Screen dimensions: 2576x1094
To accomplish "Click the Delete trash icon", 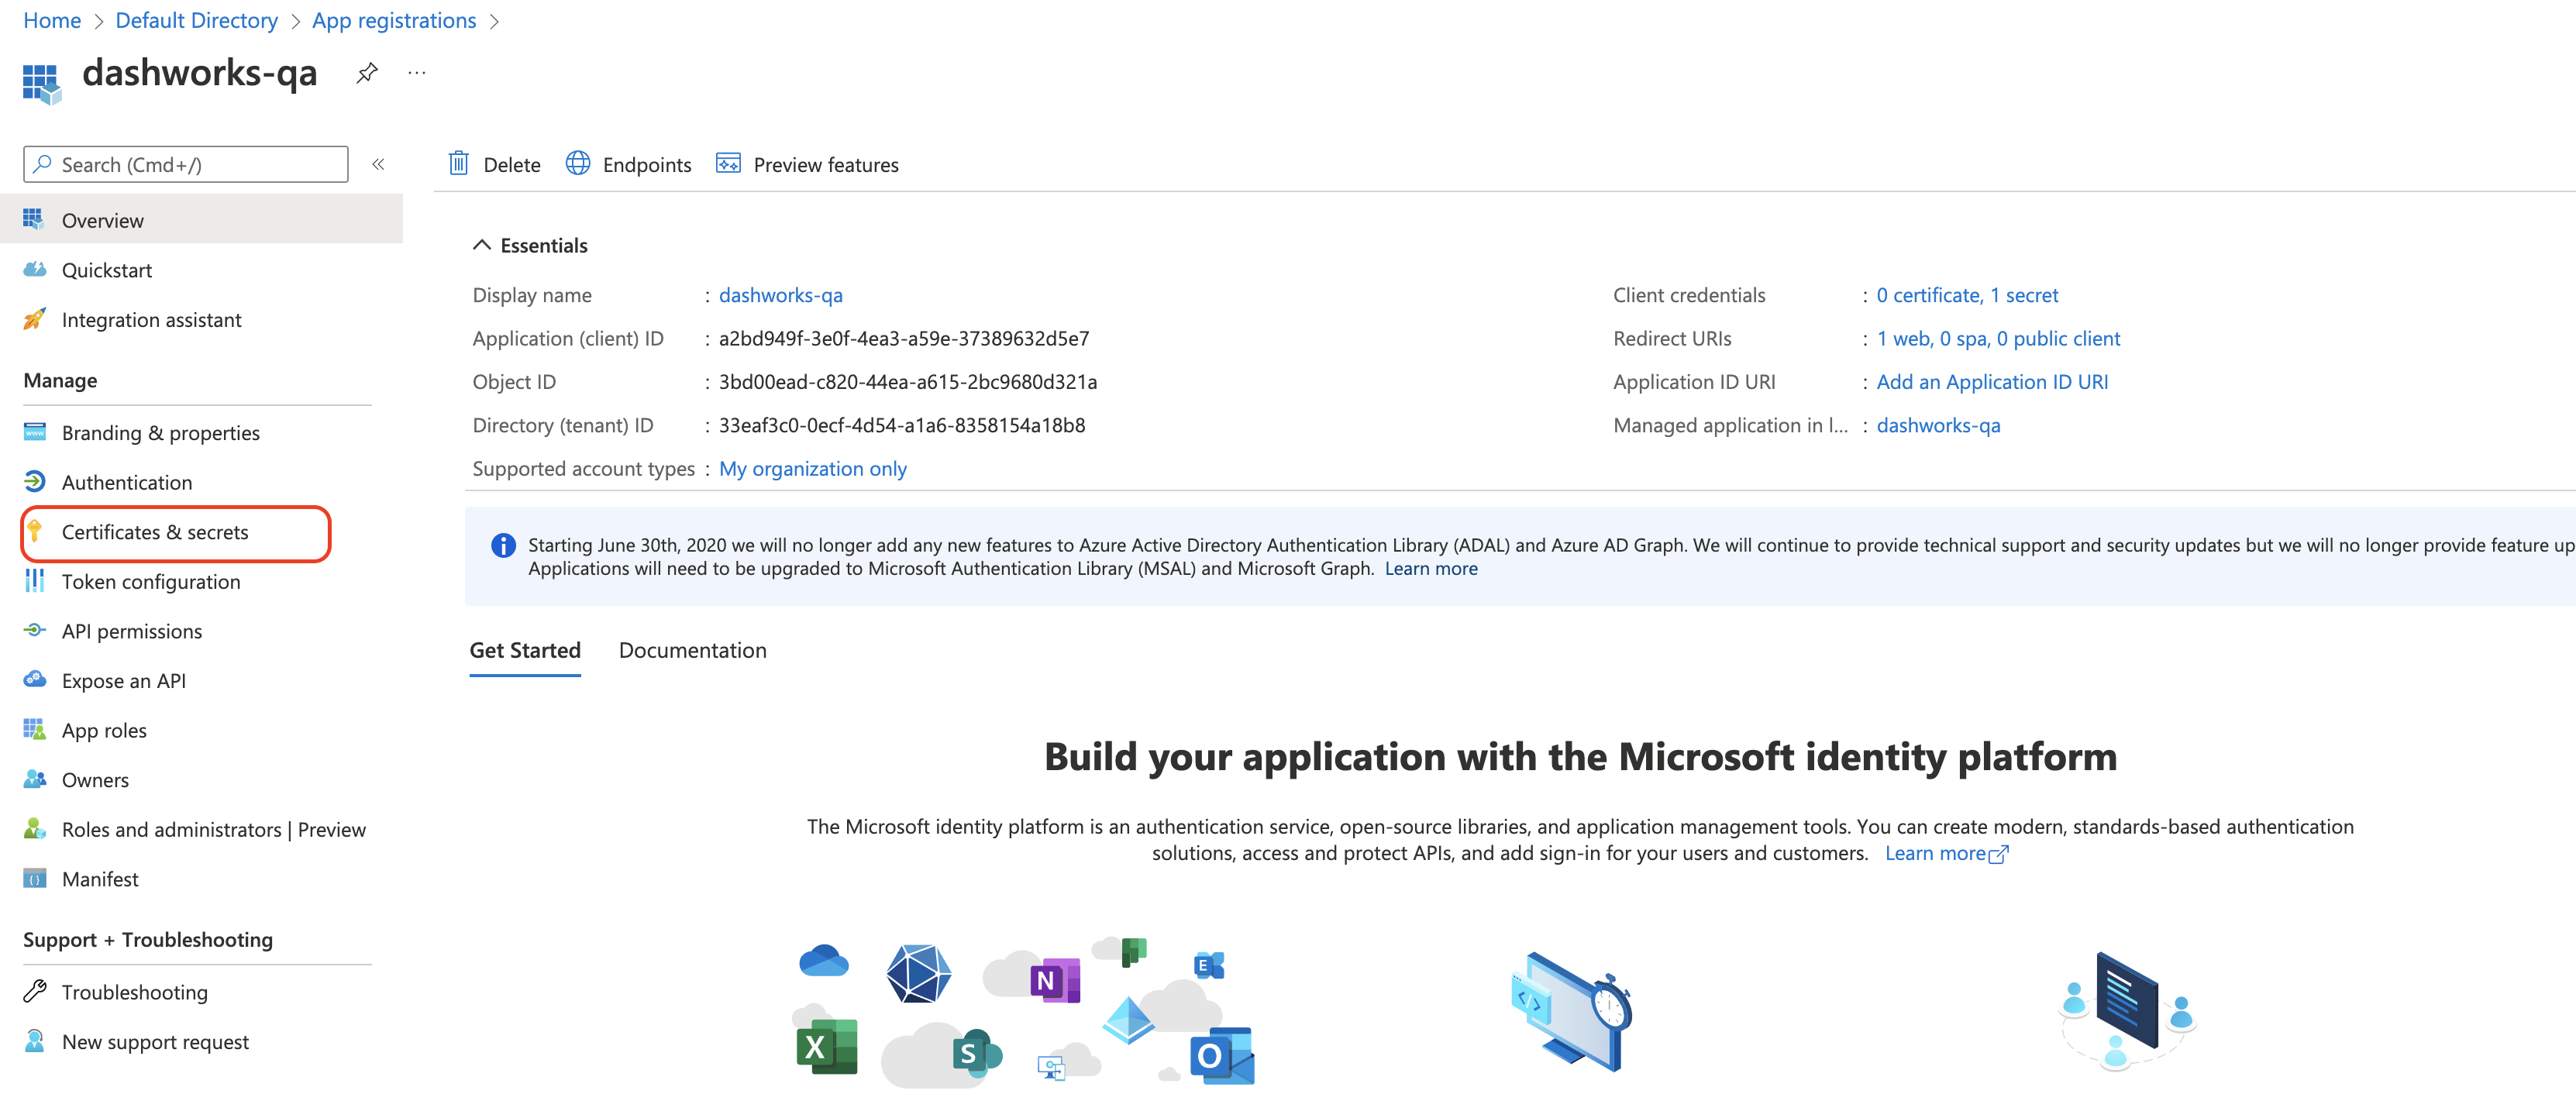I will (458, 164).
